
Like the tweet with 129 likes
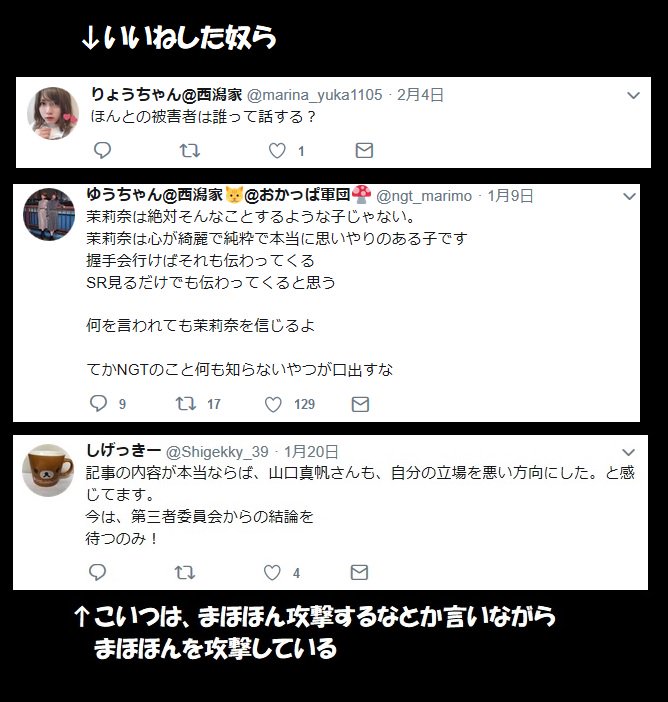273,404
